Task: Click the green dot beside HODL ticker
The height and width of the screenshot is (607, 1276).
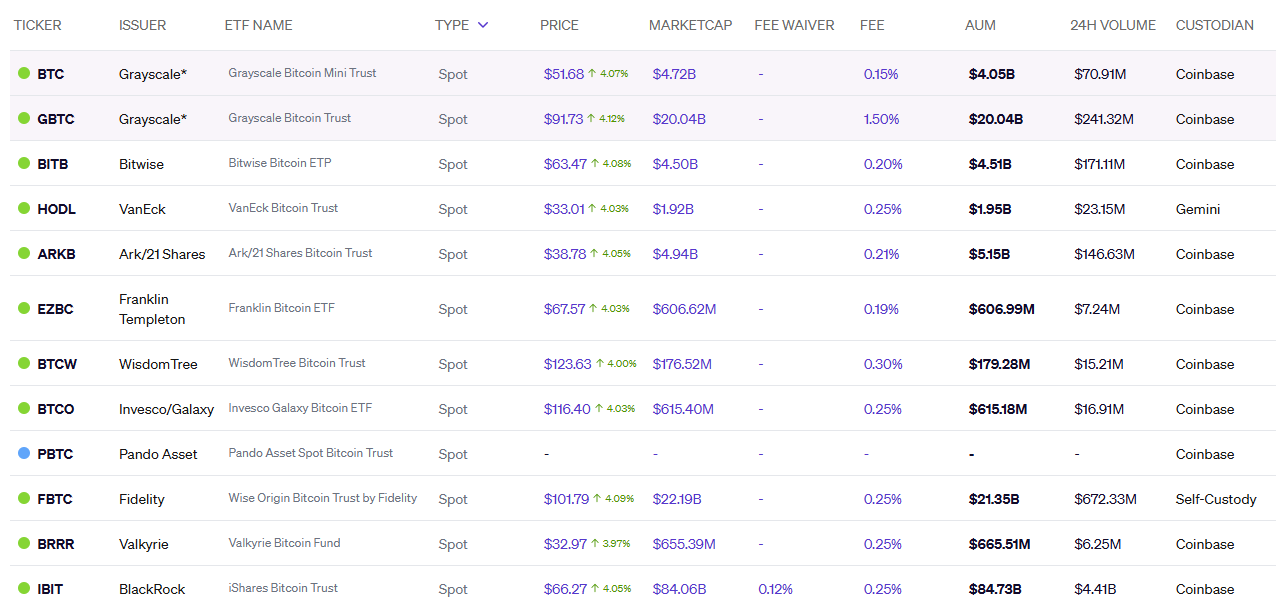Action: [24, 209]
